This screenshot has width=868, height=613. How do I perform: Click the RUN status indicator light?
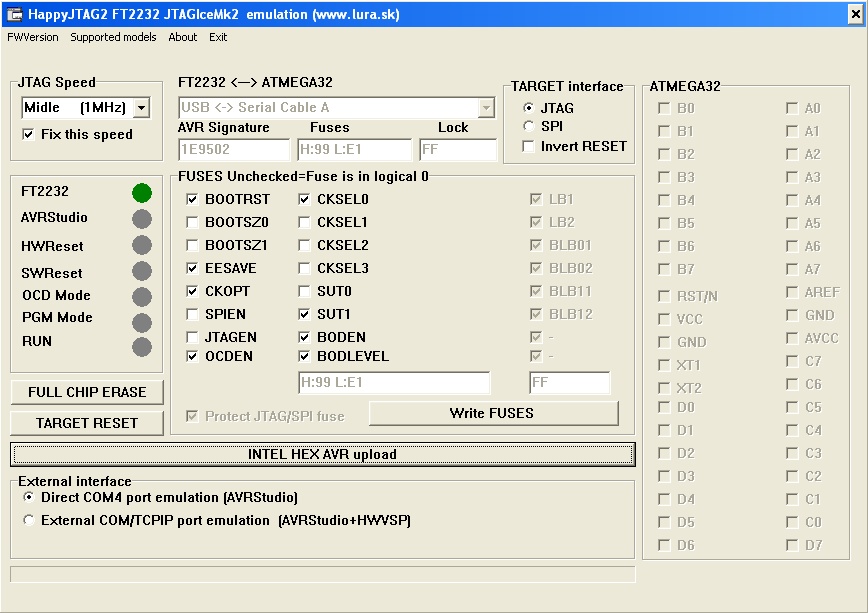click(x=142, y=347)
